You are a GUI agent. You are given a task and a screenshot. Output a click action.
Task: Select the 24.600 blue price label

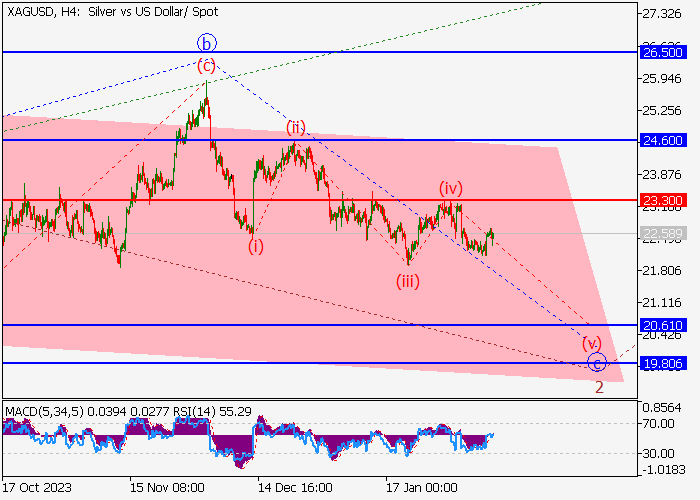[x=662, y=140]
